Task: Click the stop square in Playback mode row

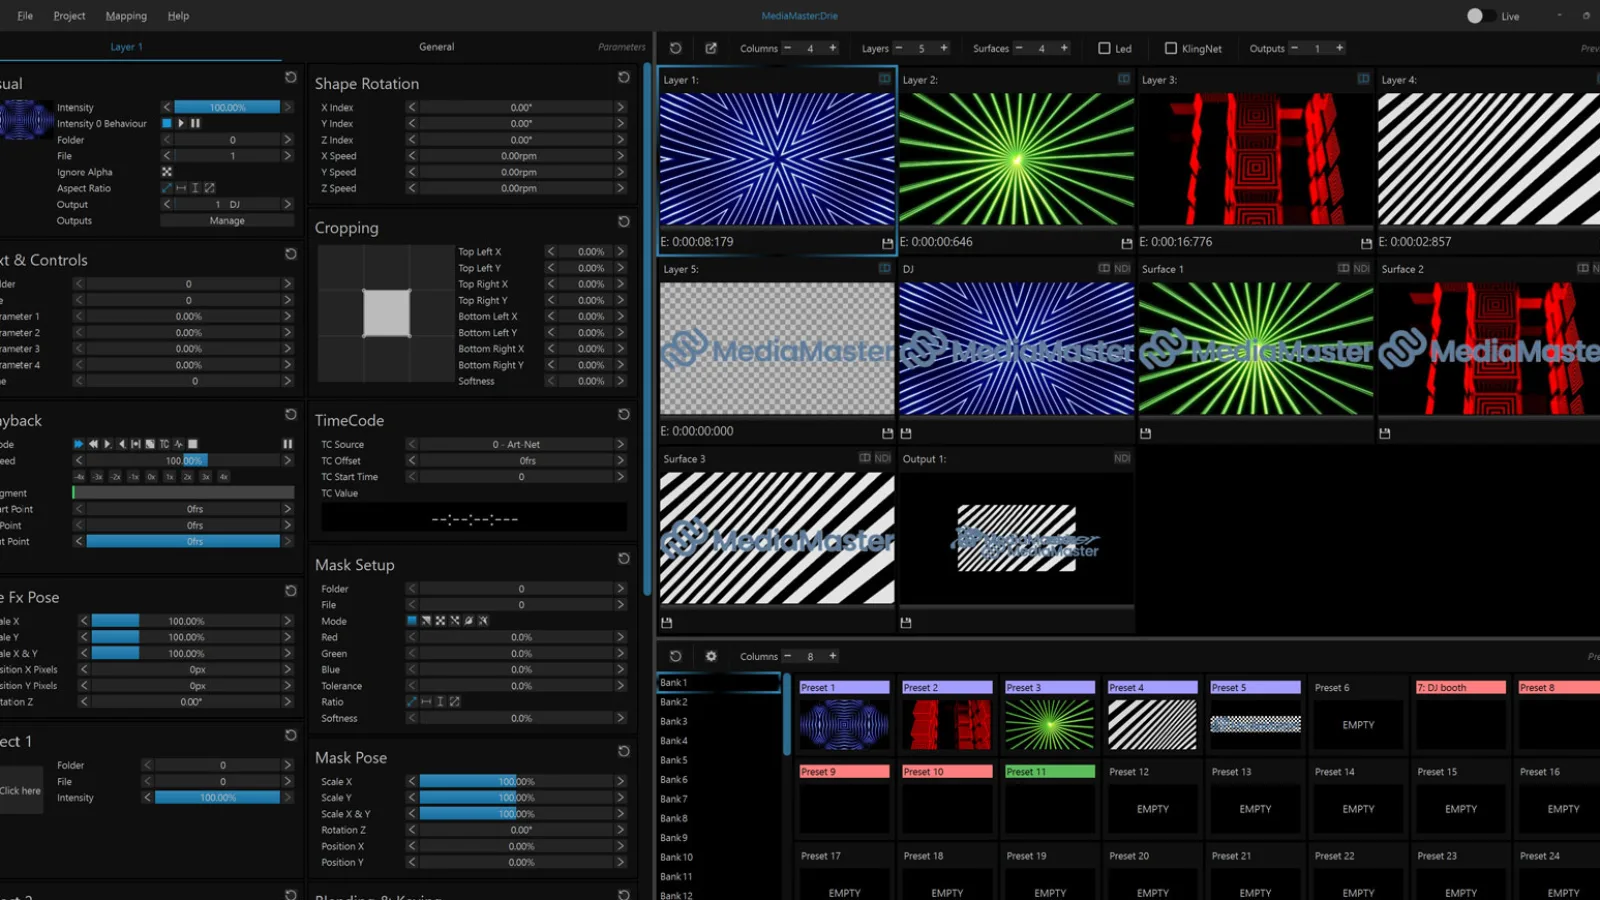Action: click(193, 444)
